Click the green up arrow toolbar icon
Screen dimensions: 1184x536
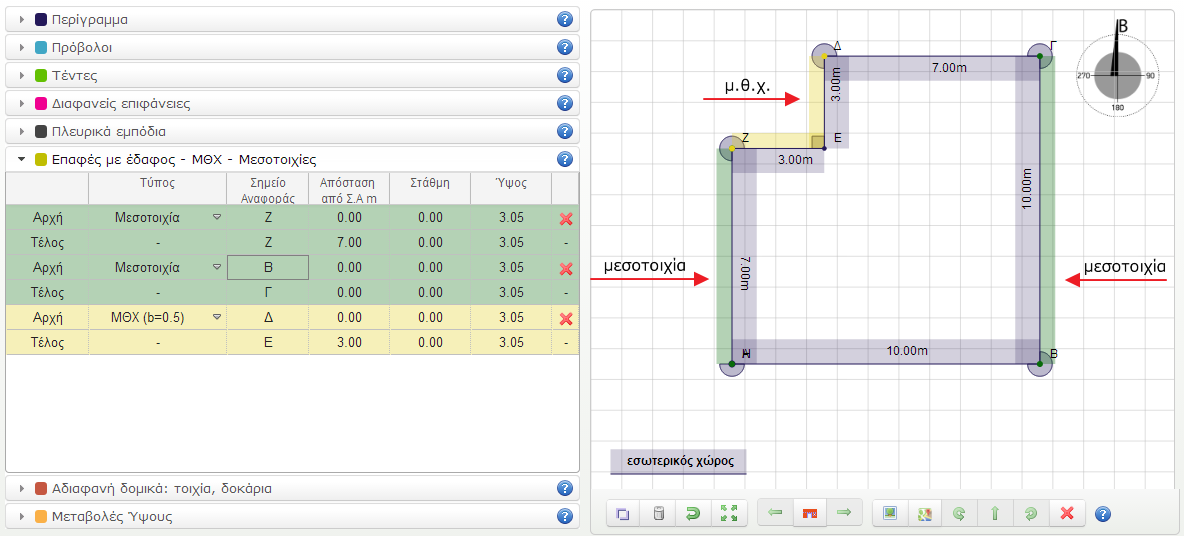[995, 513]
